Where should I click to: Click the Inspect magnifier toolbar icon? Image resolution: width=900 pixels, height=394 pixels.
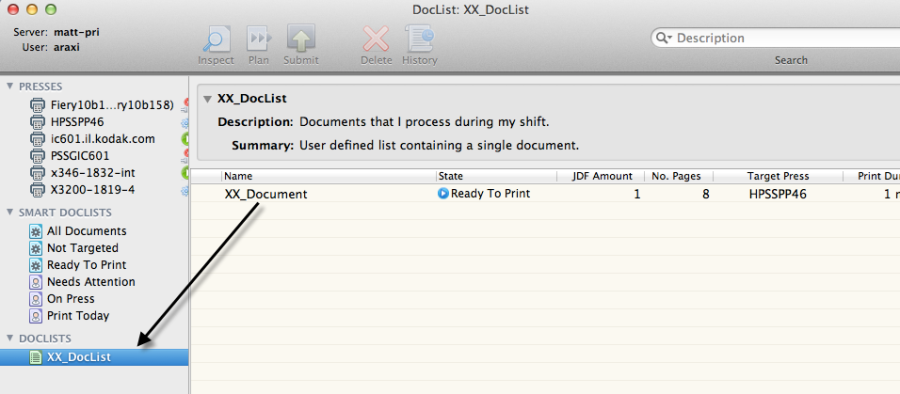coord(216,39)
